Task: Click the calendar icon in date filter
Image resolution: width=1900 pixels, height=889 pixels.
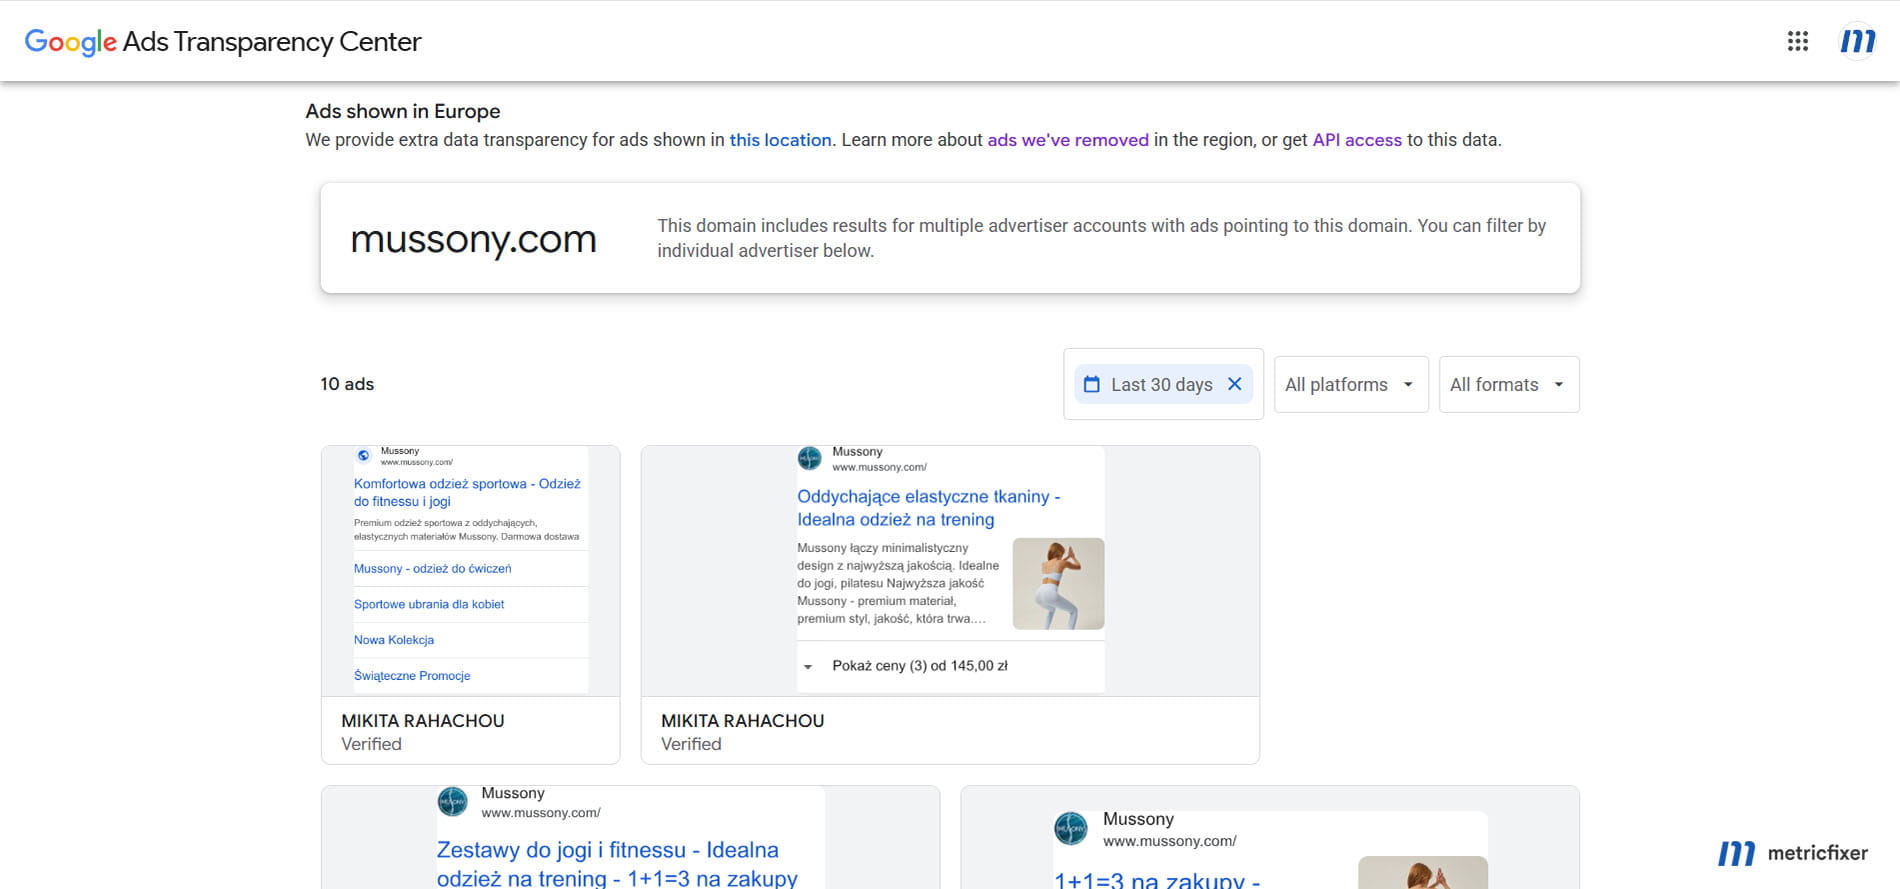Action: point(1092,384)
